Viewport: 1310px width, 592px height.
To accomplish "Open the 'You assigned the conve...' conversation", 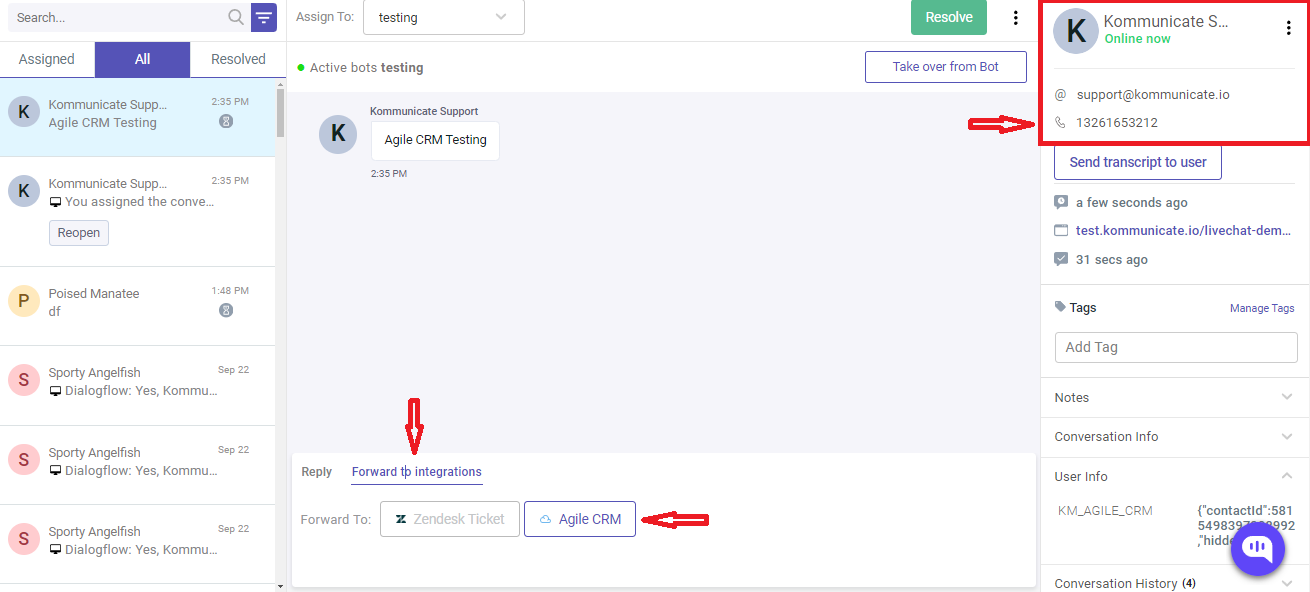I will [x=137, y=212].
